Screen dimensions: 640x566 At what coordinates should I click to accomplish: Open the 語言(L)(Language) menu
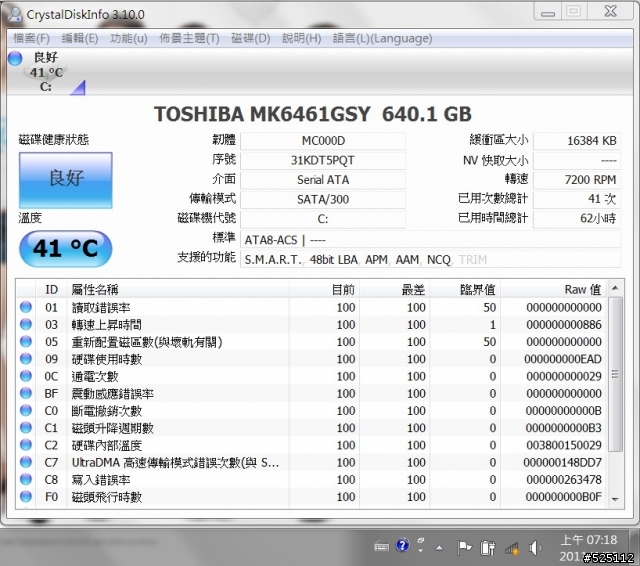coord(382,38)
